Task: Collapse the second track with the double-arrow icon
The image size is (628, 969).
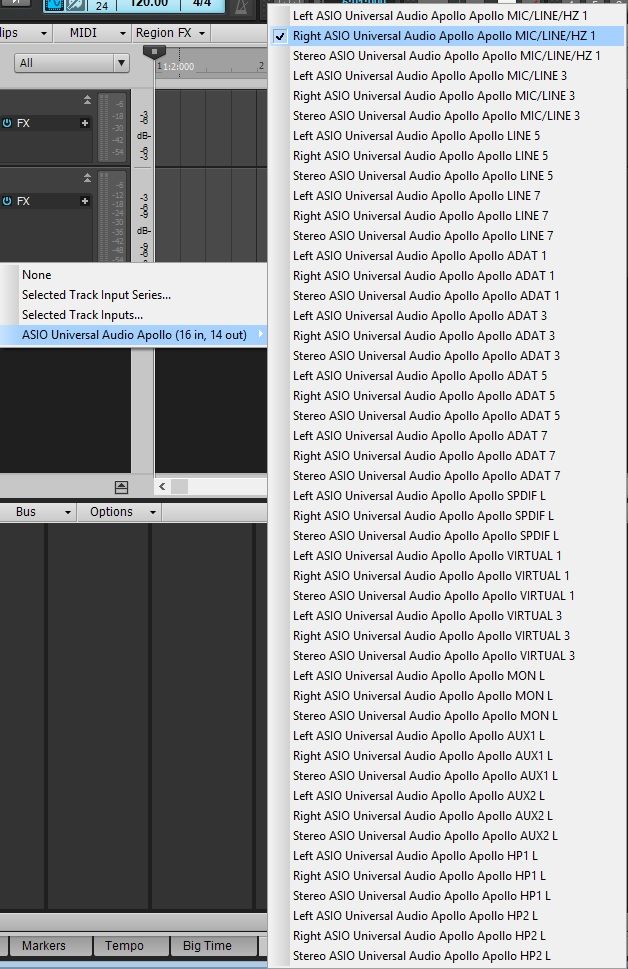Action: tap(87, 178)
